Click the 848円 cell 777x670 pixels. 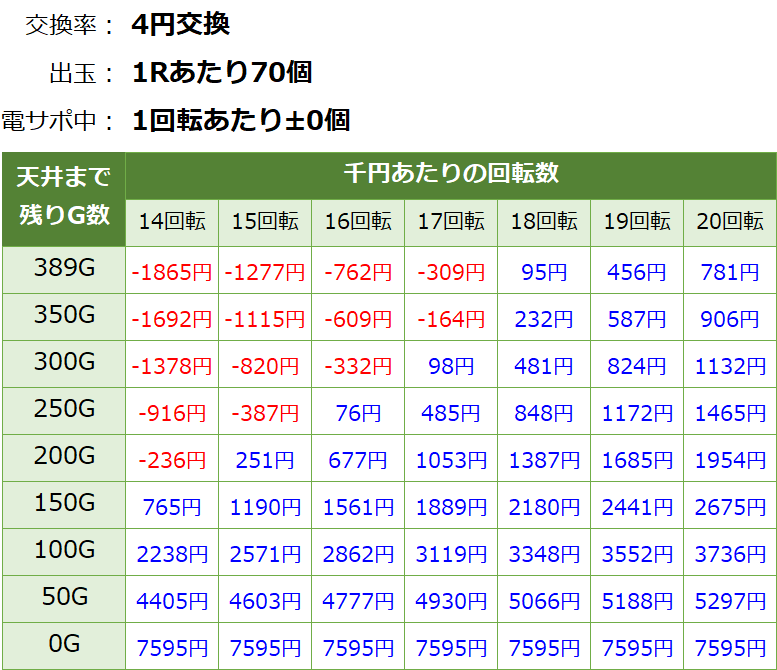pyautogui.click(x=544, y=411)
